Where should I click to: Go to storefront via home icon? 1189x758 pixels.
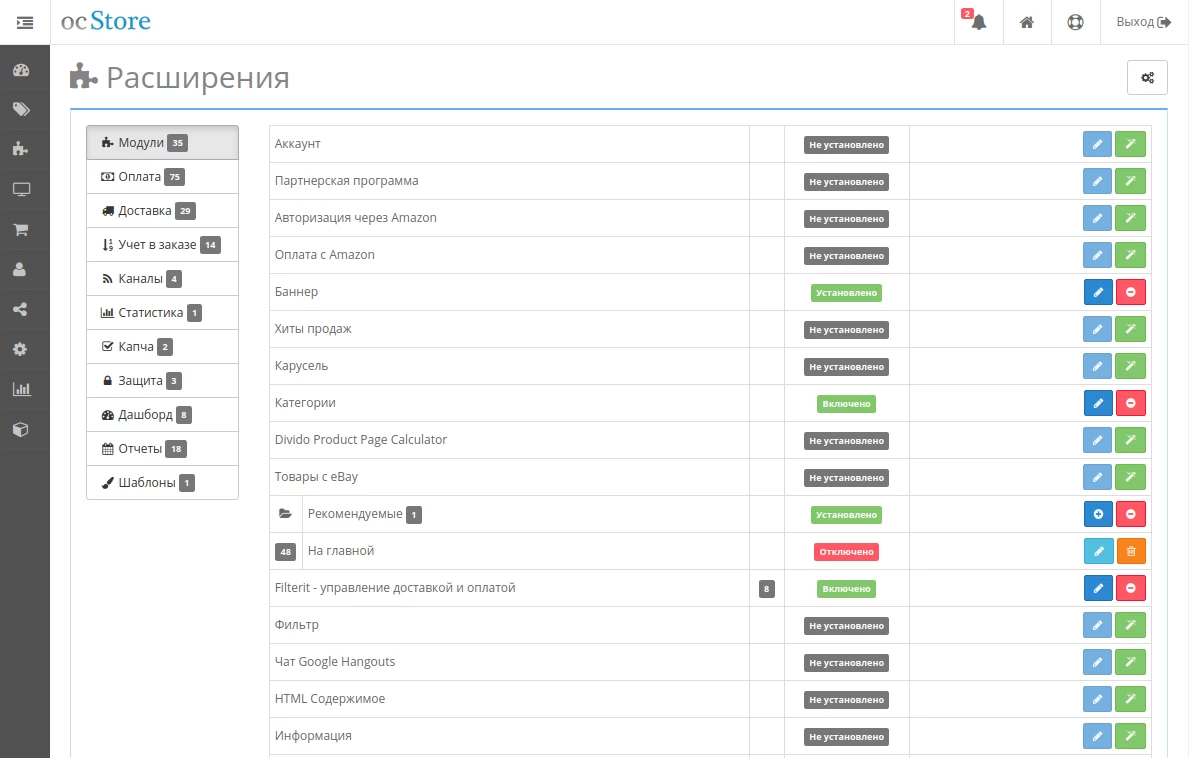click(1027, 22)
